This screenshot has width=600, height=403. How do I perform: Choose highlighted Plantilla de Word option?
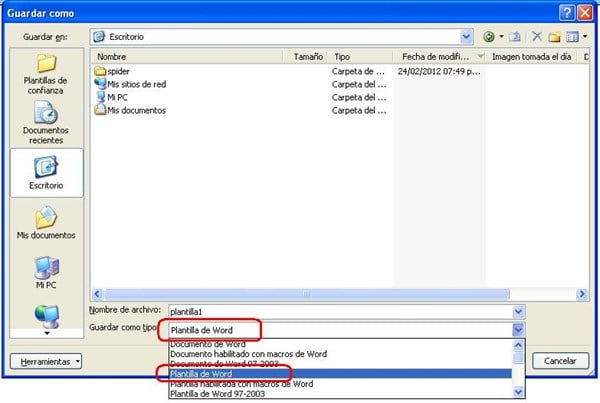pos(340,374)
